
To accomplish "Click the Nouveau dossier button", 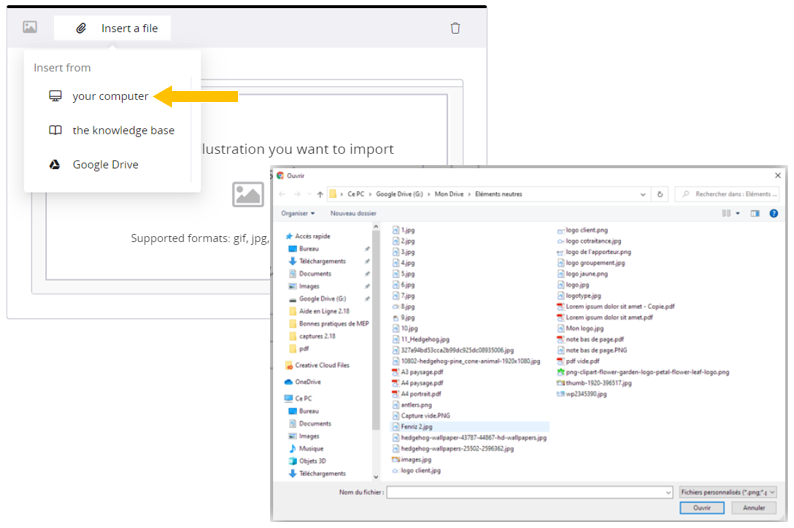I will click(x=353, y=213).
